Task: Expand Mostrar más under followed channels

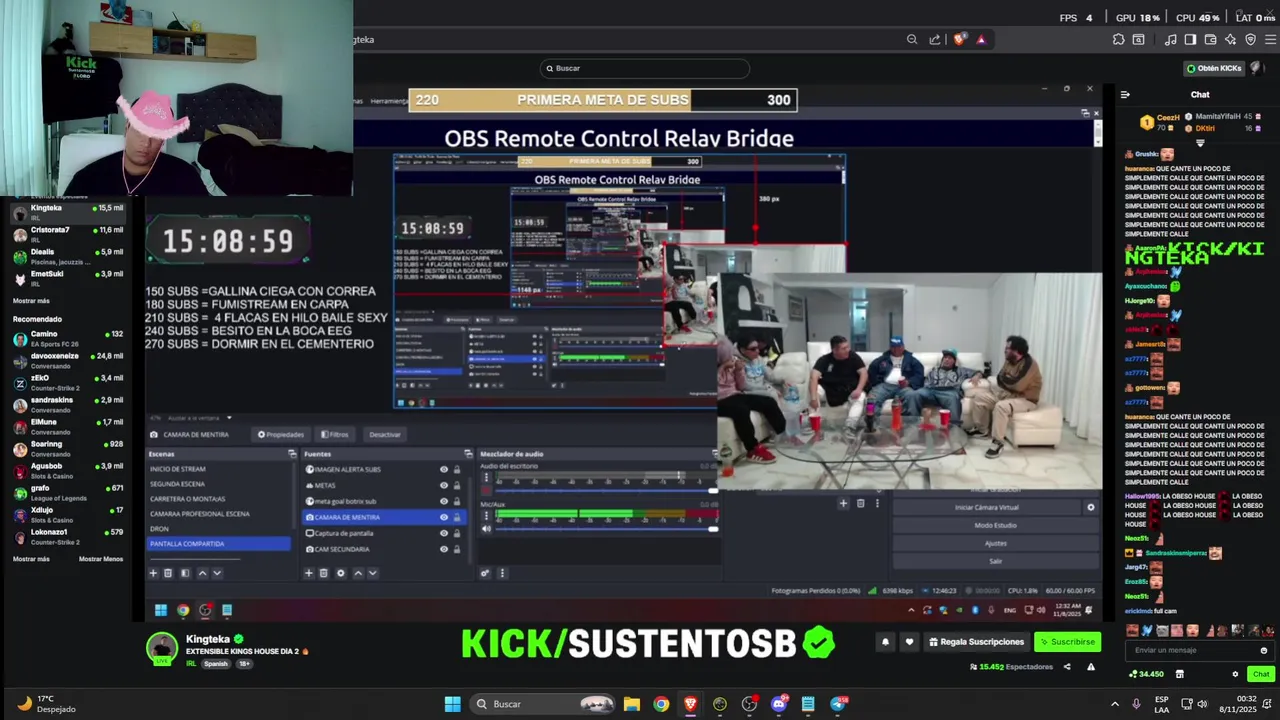Action: click(31, 300)
